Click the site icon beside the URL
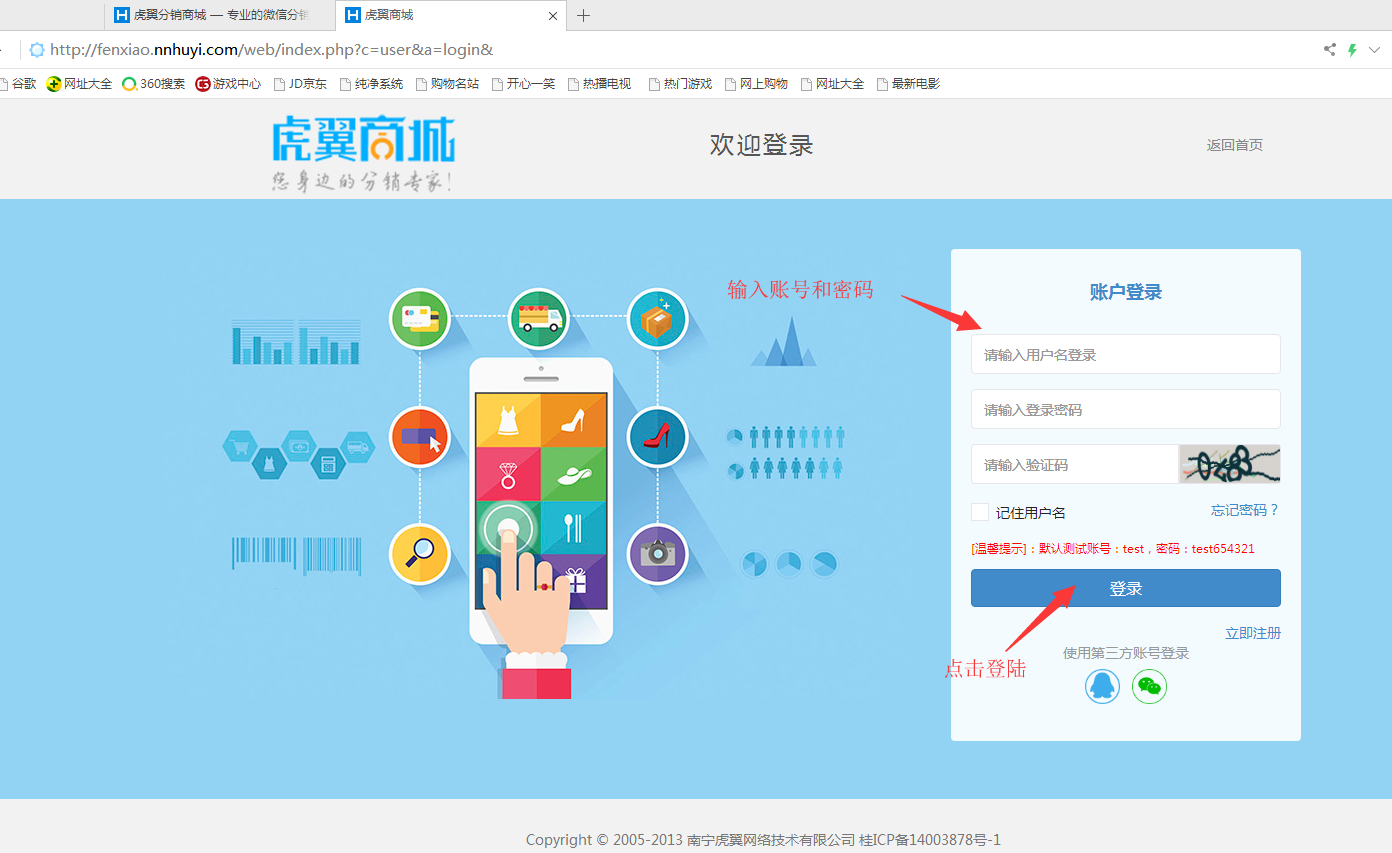 tap(37, 49)
